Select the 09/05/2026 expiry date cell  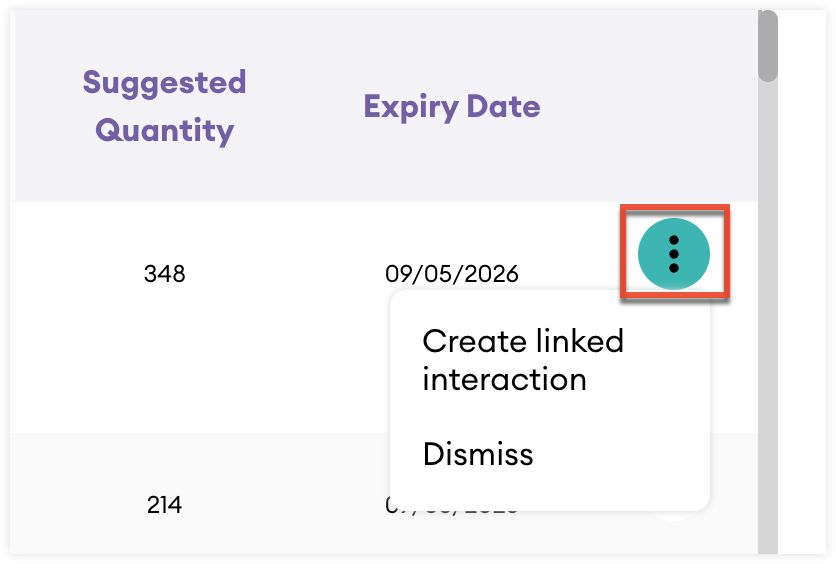451,273
